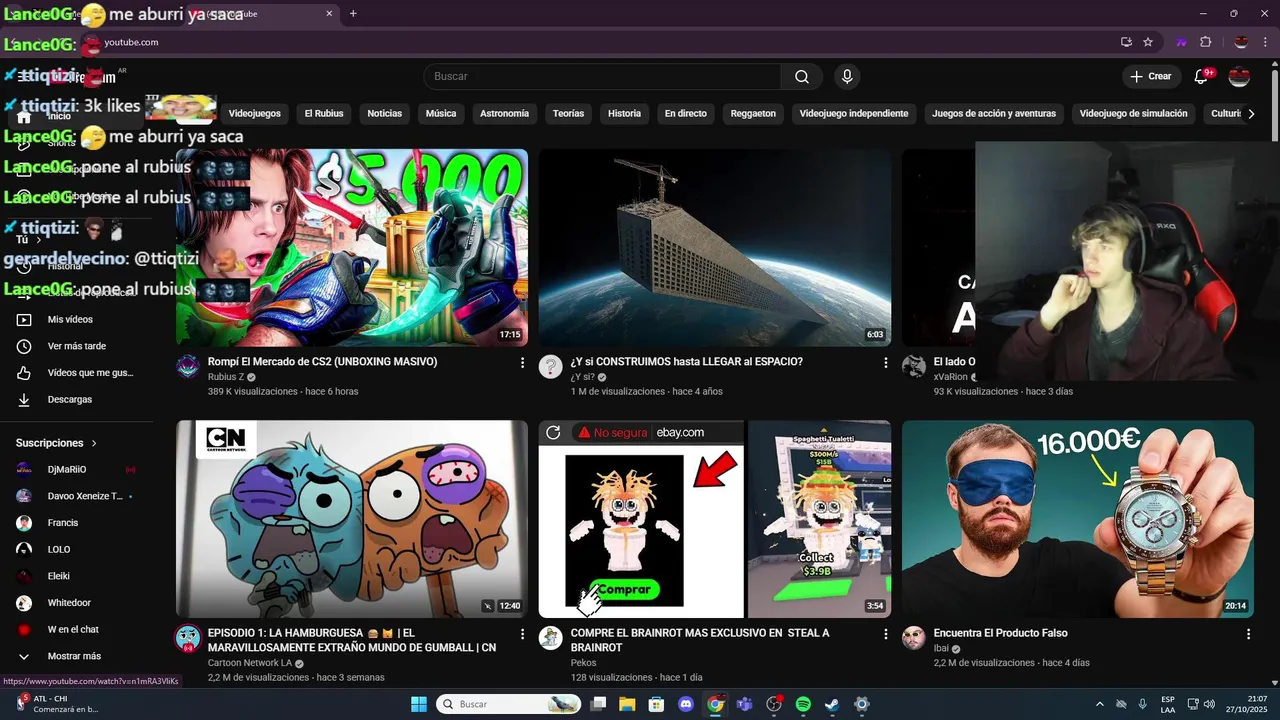1280x720 pixels.
Task: Bookmark this page with the star icon
Action: [1148, 42]
